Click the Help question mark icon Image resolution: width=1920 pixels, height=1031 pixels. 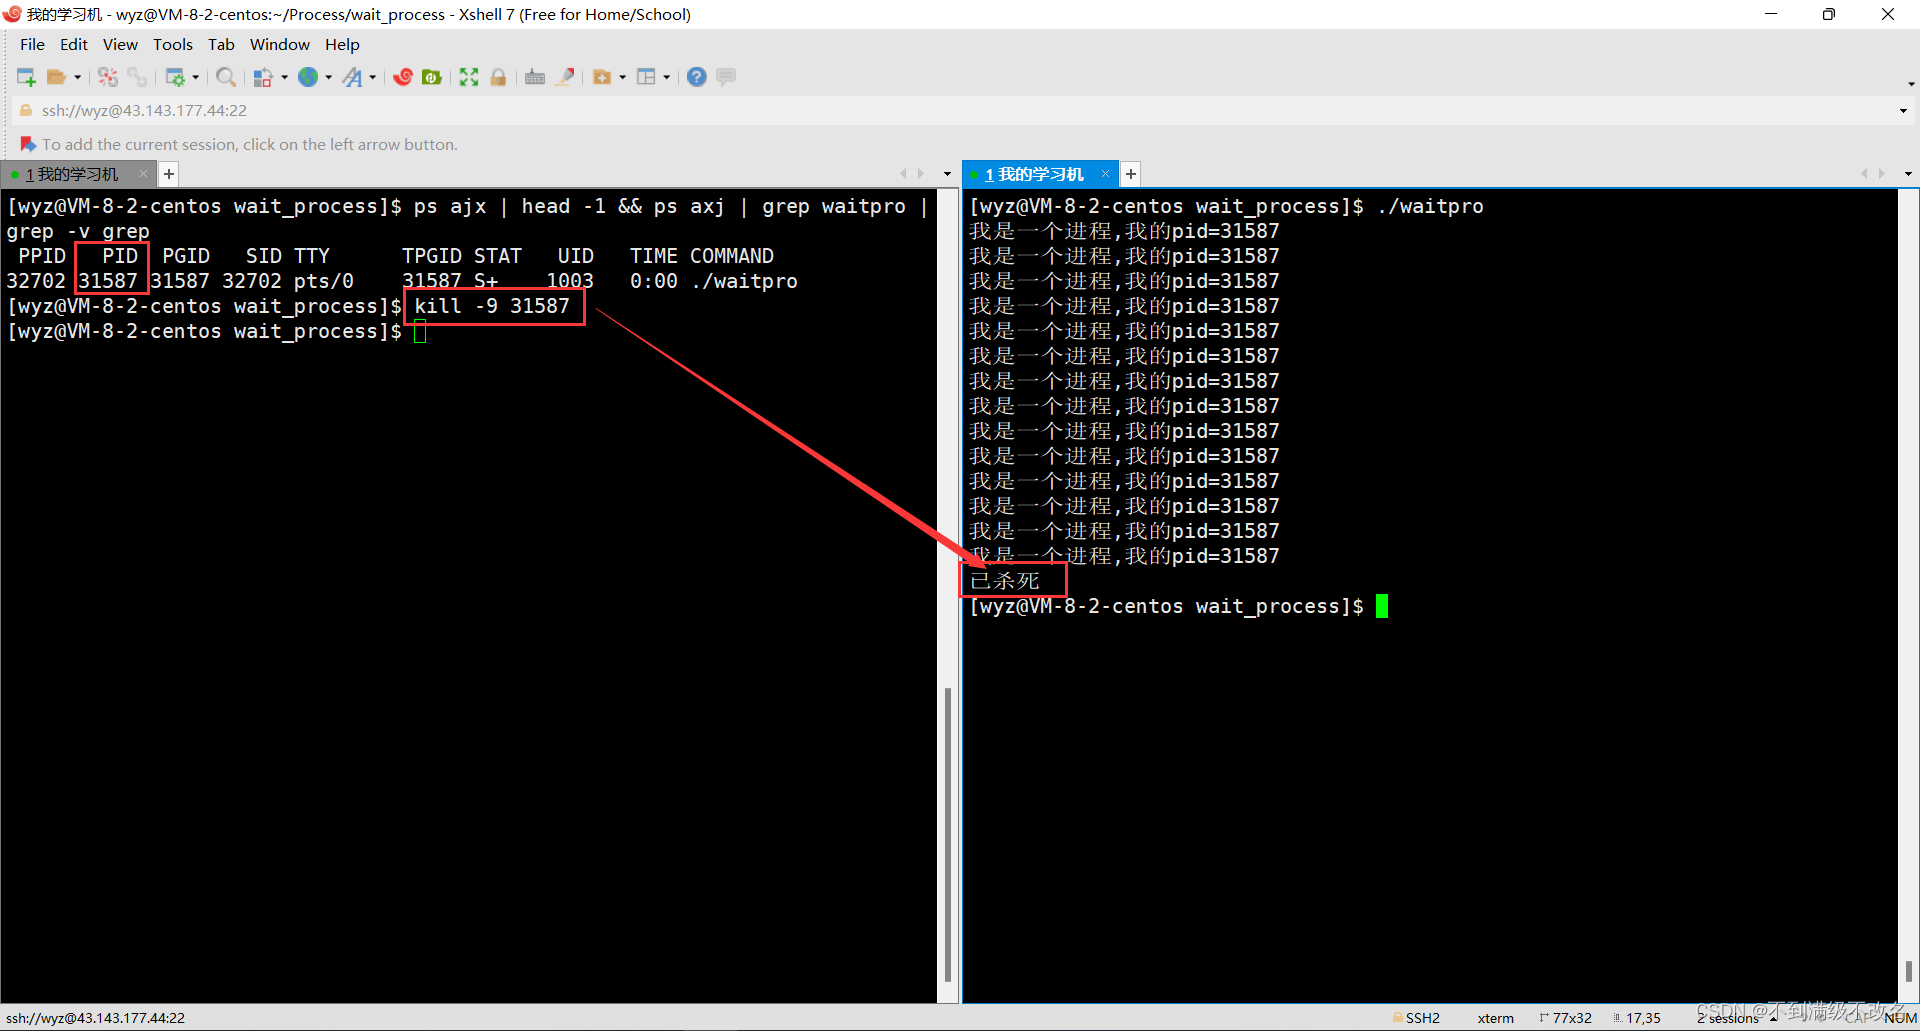696,77
